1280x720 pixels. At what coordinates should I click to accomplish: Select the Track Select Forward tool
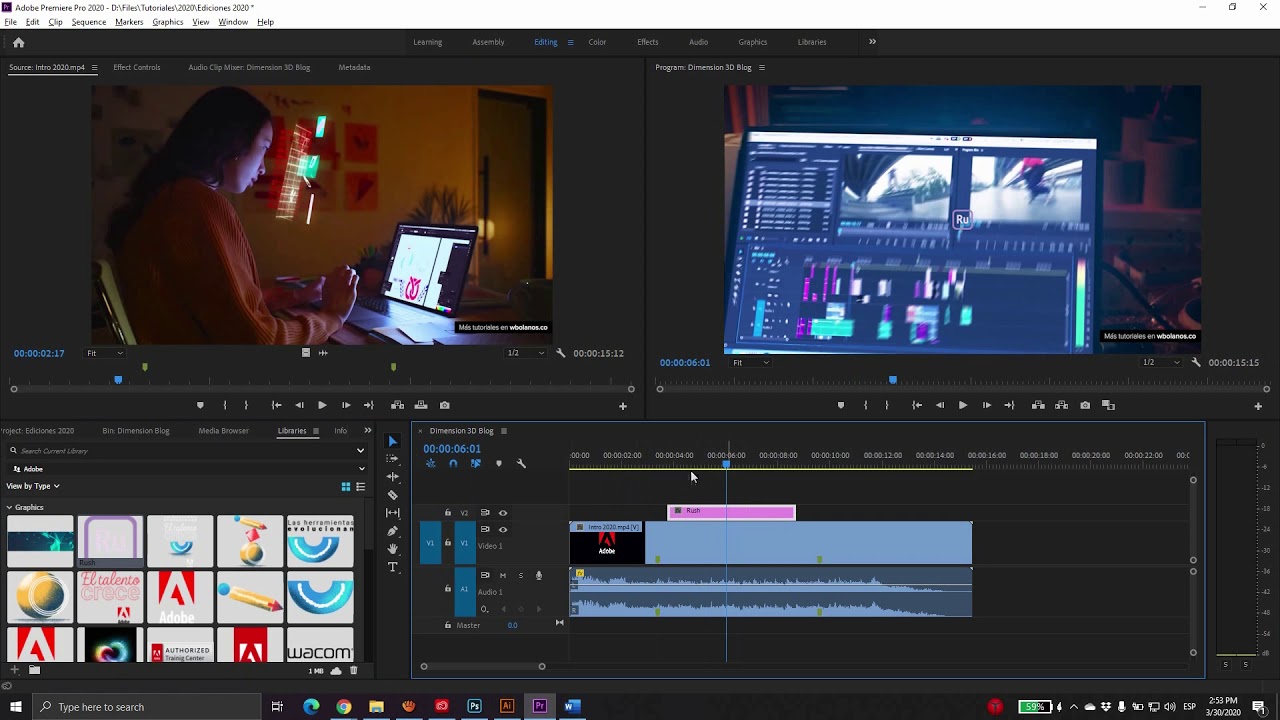pos(392,459)
